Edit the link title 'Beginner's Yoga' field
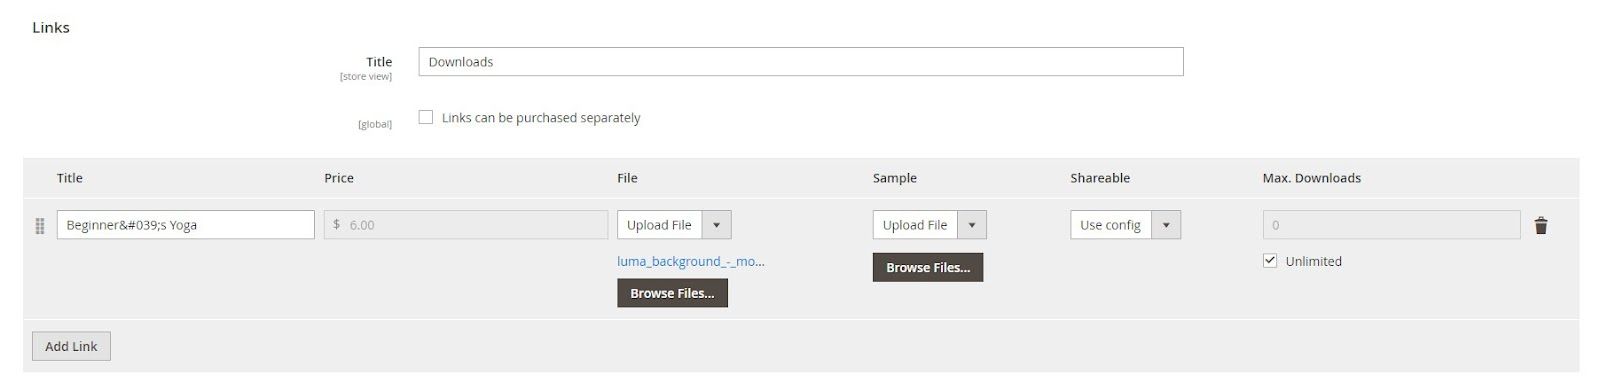 tap(186, 225)
